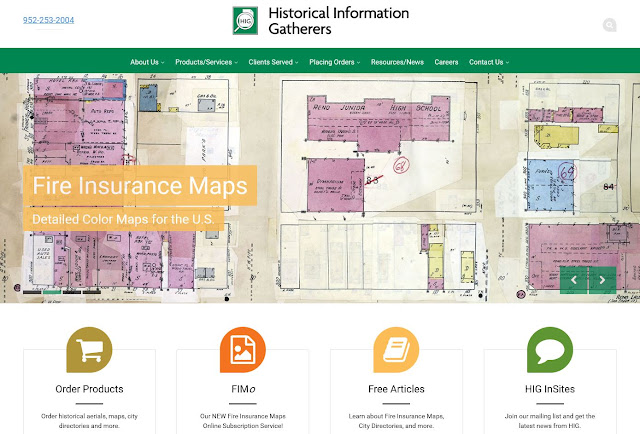Click the Order Products shopping cart icon
Viewport: 640px width, 434px height.
89,350
